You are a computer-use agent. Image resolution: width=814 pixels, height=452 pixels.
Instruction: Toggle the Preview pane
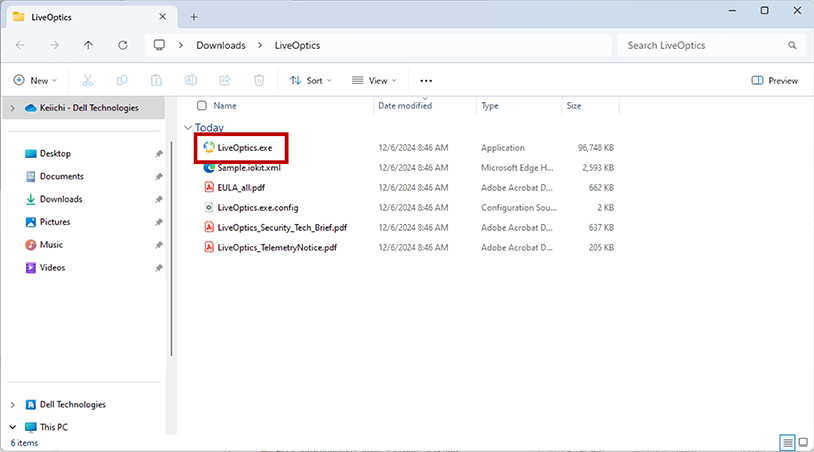[774, 80]
